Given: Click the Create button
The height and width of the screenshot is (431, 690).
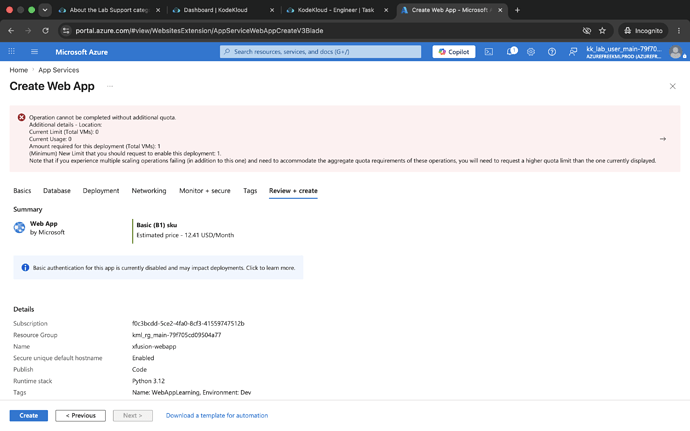Looking at the screenshot, I should (x=29, y=415).
